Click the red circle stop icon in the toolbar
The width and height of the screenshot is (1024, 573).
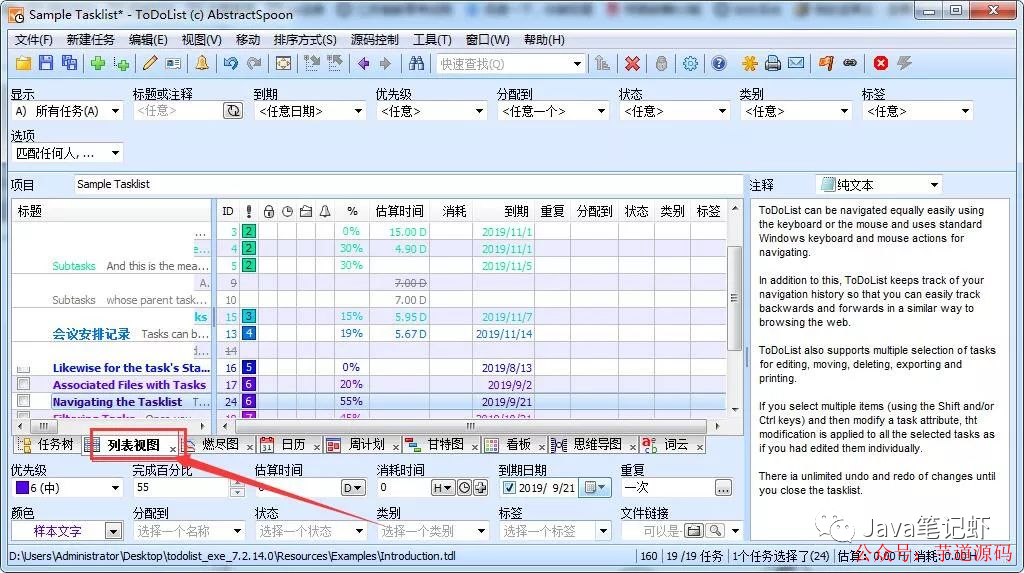click(x=880, y=63)
